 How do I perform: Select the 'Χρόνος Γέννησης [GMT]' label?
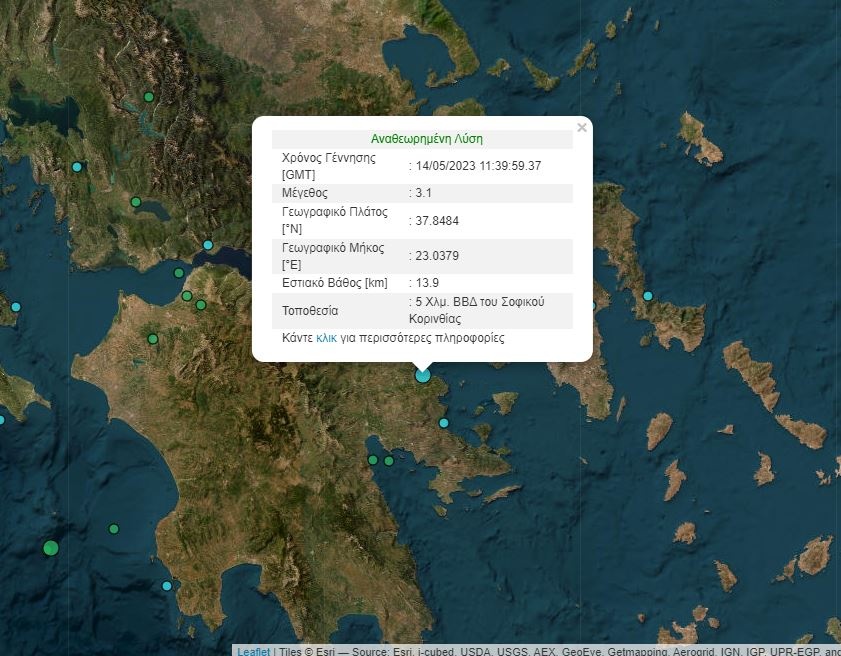tap(329, 166)
